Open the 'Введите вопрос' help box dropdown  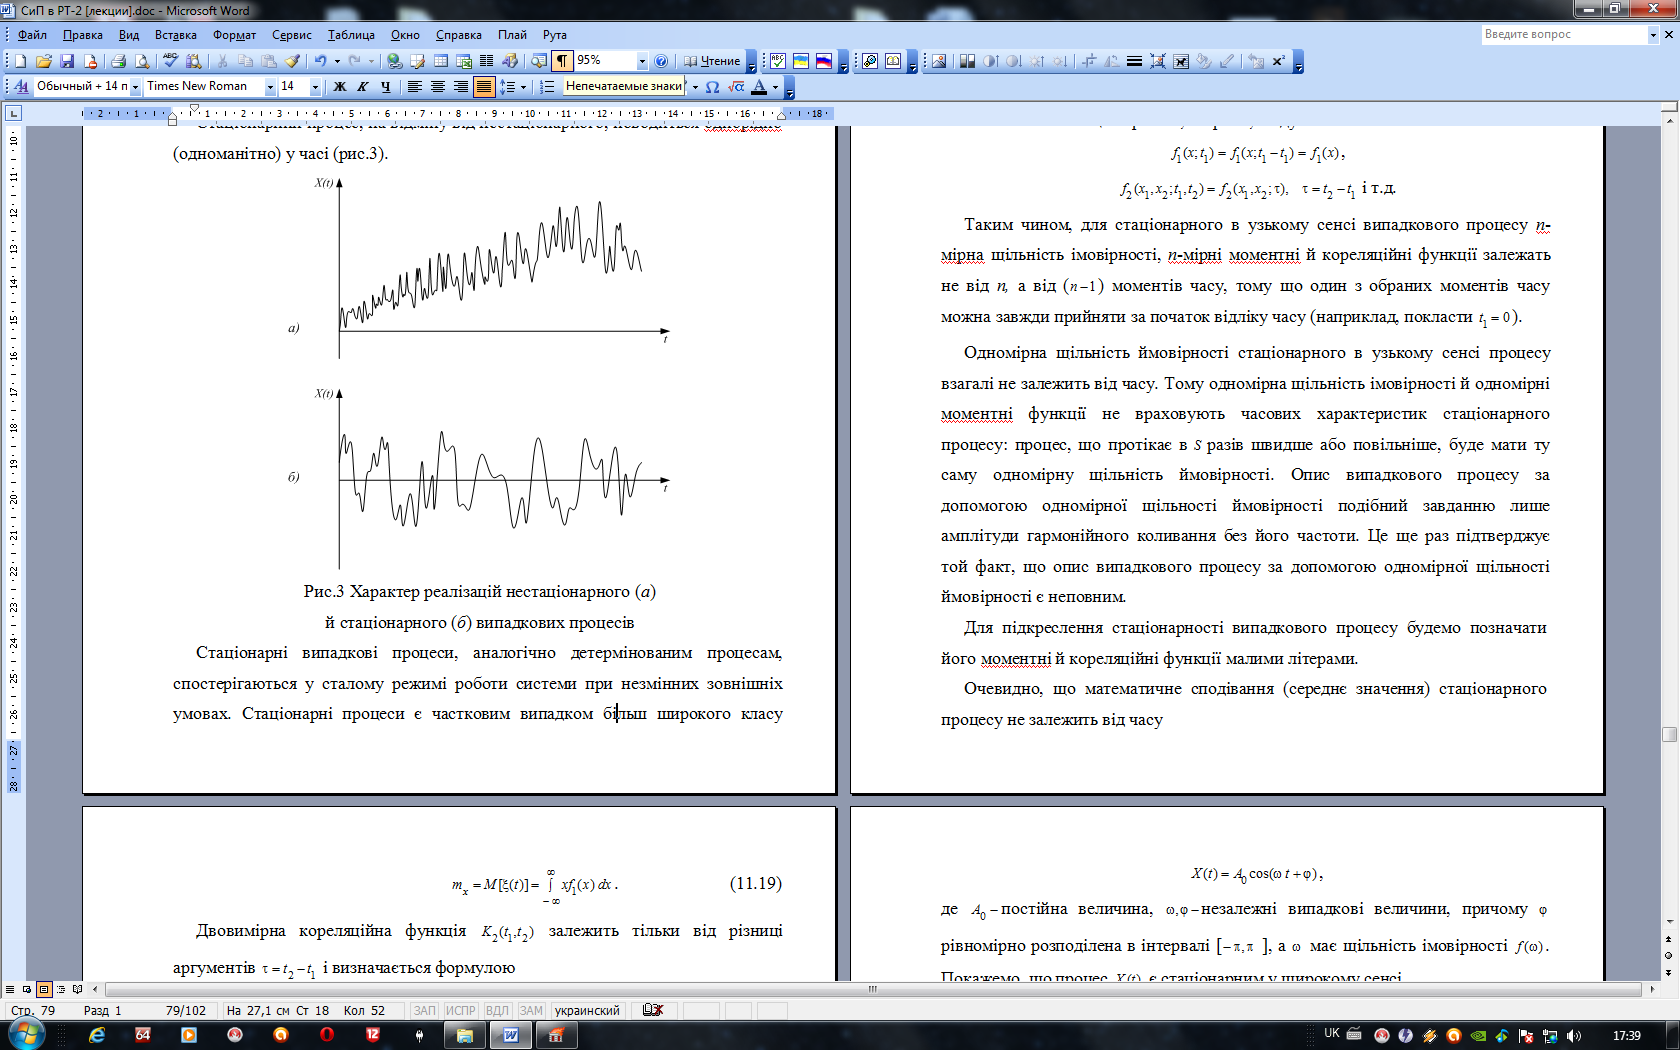point(1653,34)
